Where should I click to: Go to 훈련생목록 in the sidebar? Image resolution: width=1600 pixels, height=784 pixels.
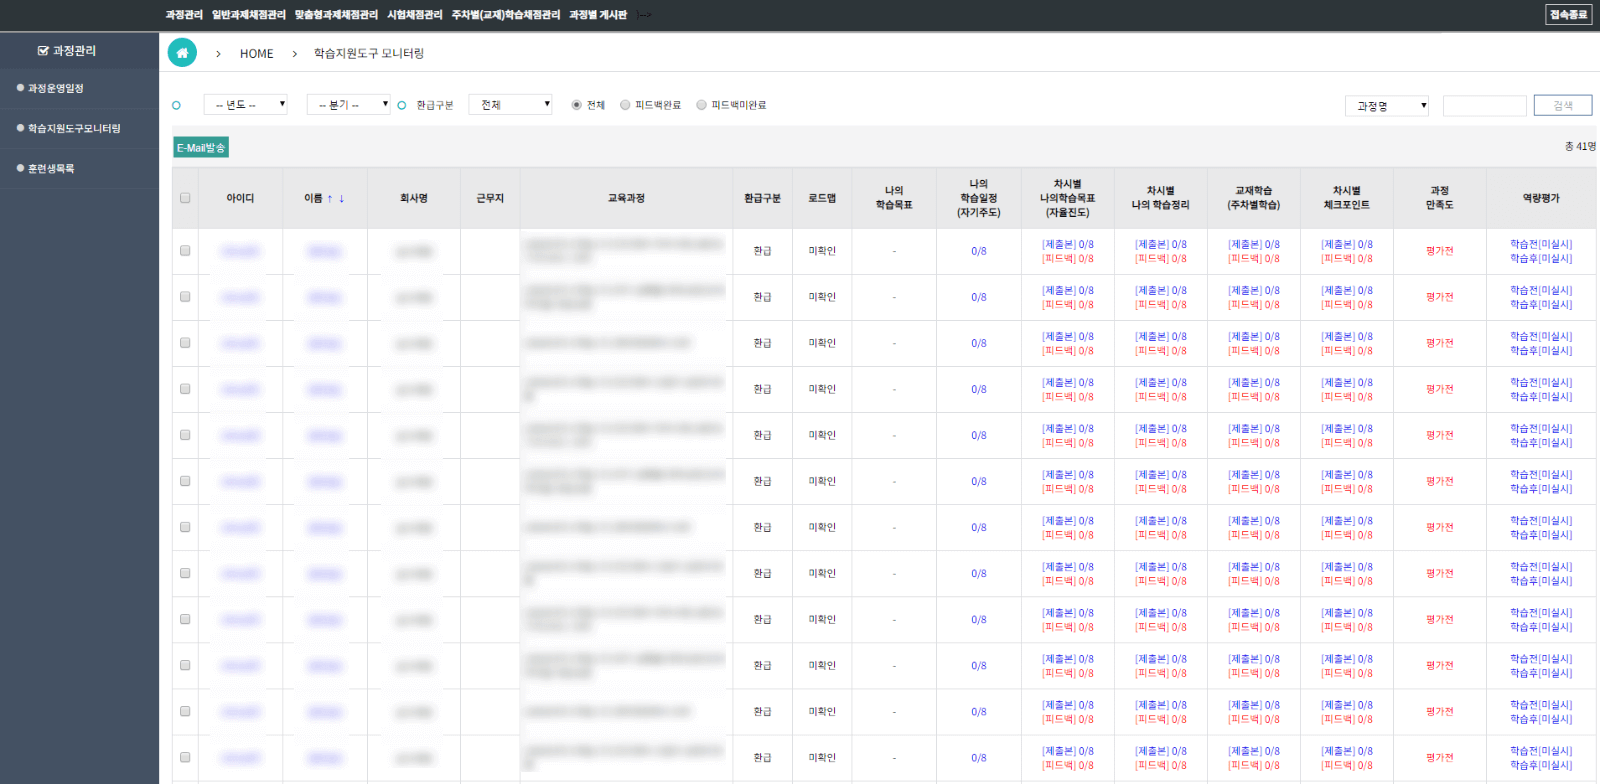pyautogui.click(x=51, y=168)
